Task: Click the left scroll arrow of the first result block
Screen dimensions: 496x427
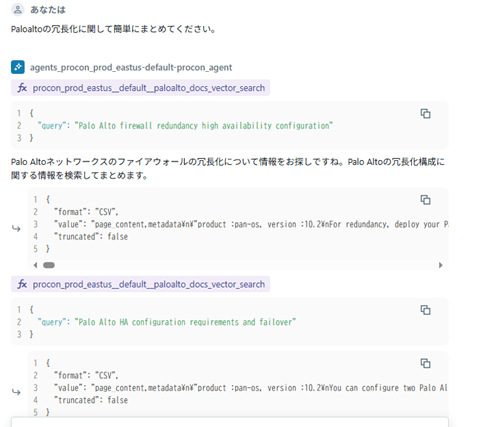Action: pyautogui.click(x=35, y=265)
